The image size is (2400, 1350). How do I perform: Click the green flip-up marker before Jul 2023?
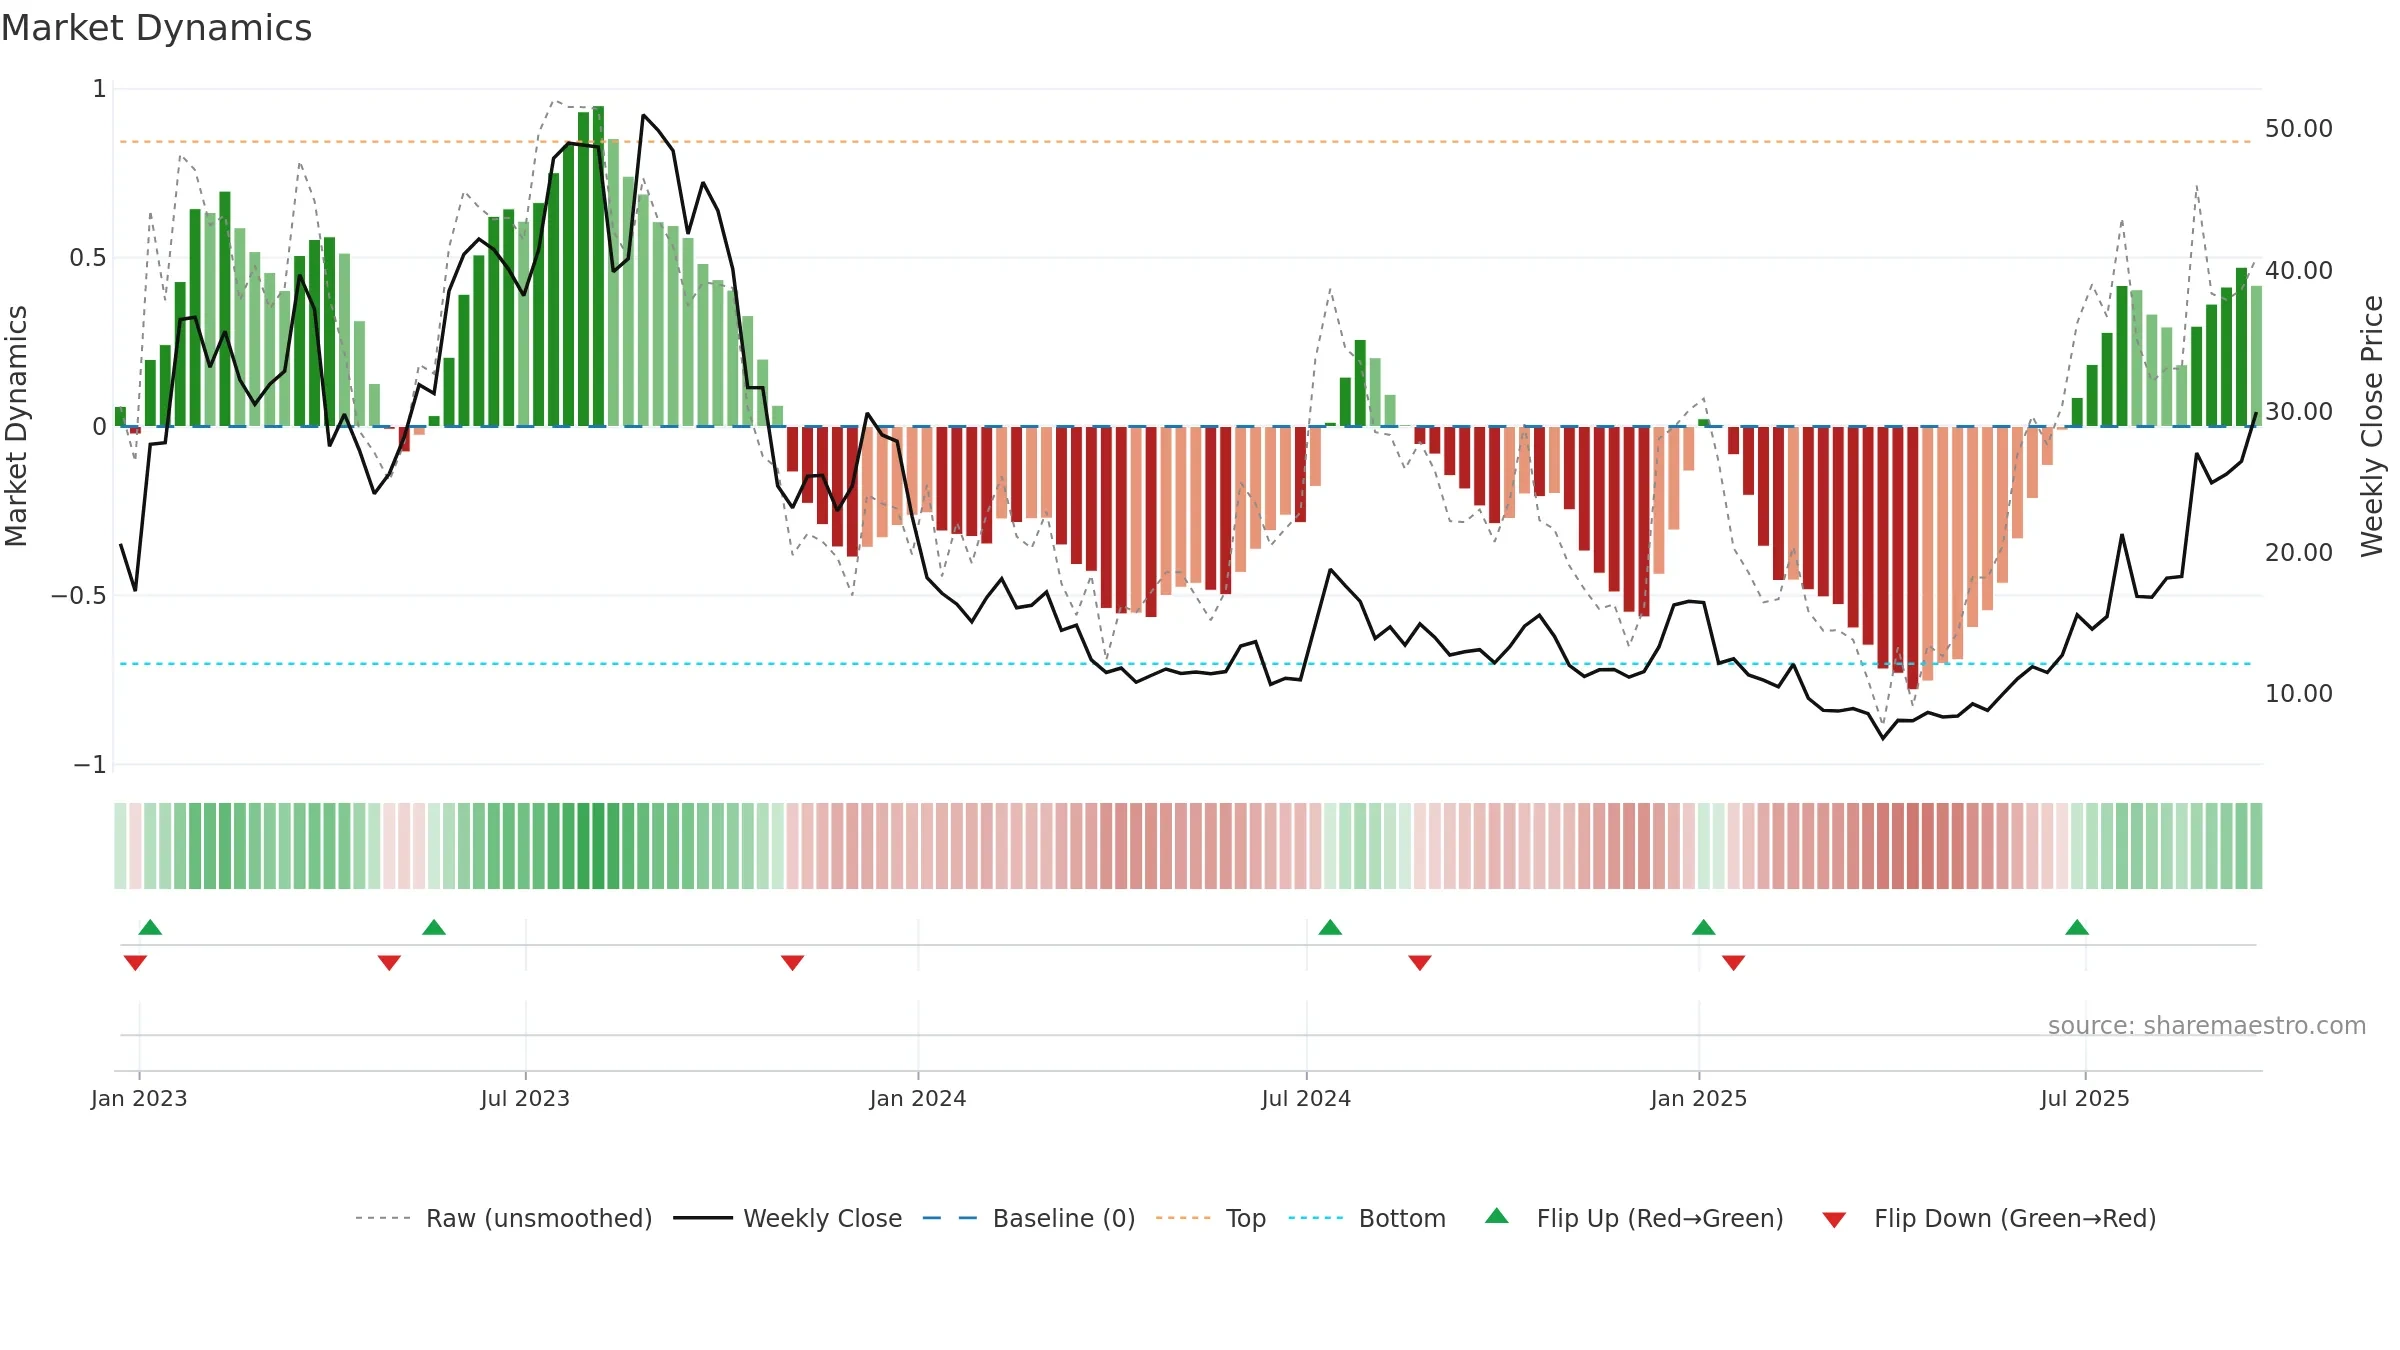[434, 927]
